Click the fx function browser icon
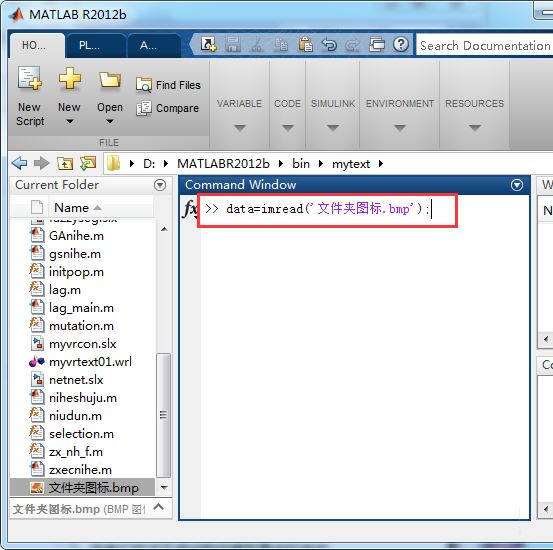 tap(190, 209)
